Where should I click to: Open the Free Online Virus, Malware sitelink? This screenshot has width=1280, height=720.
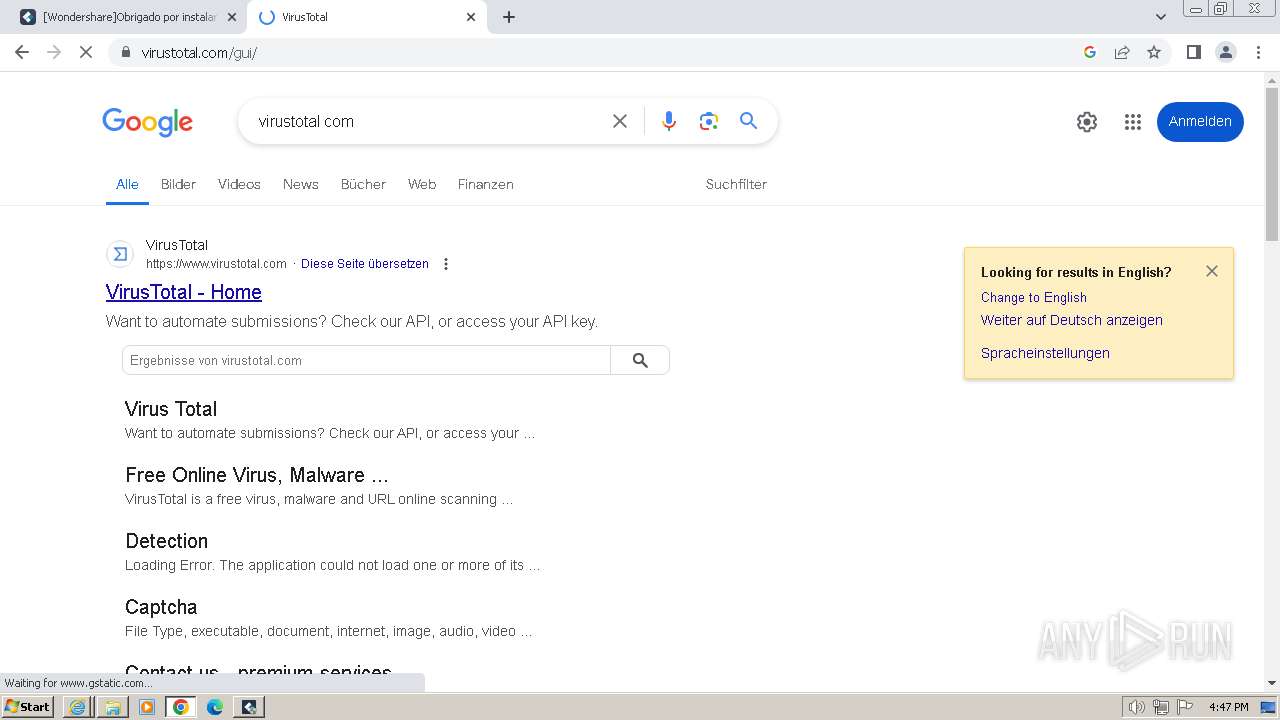coord(257,475)
